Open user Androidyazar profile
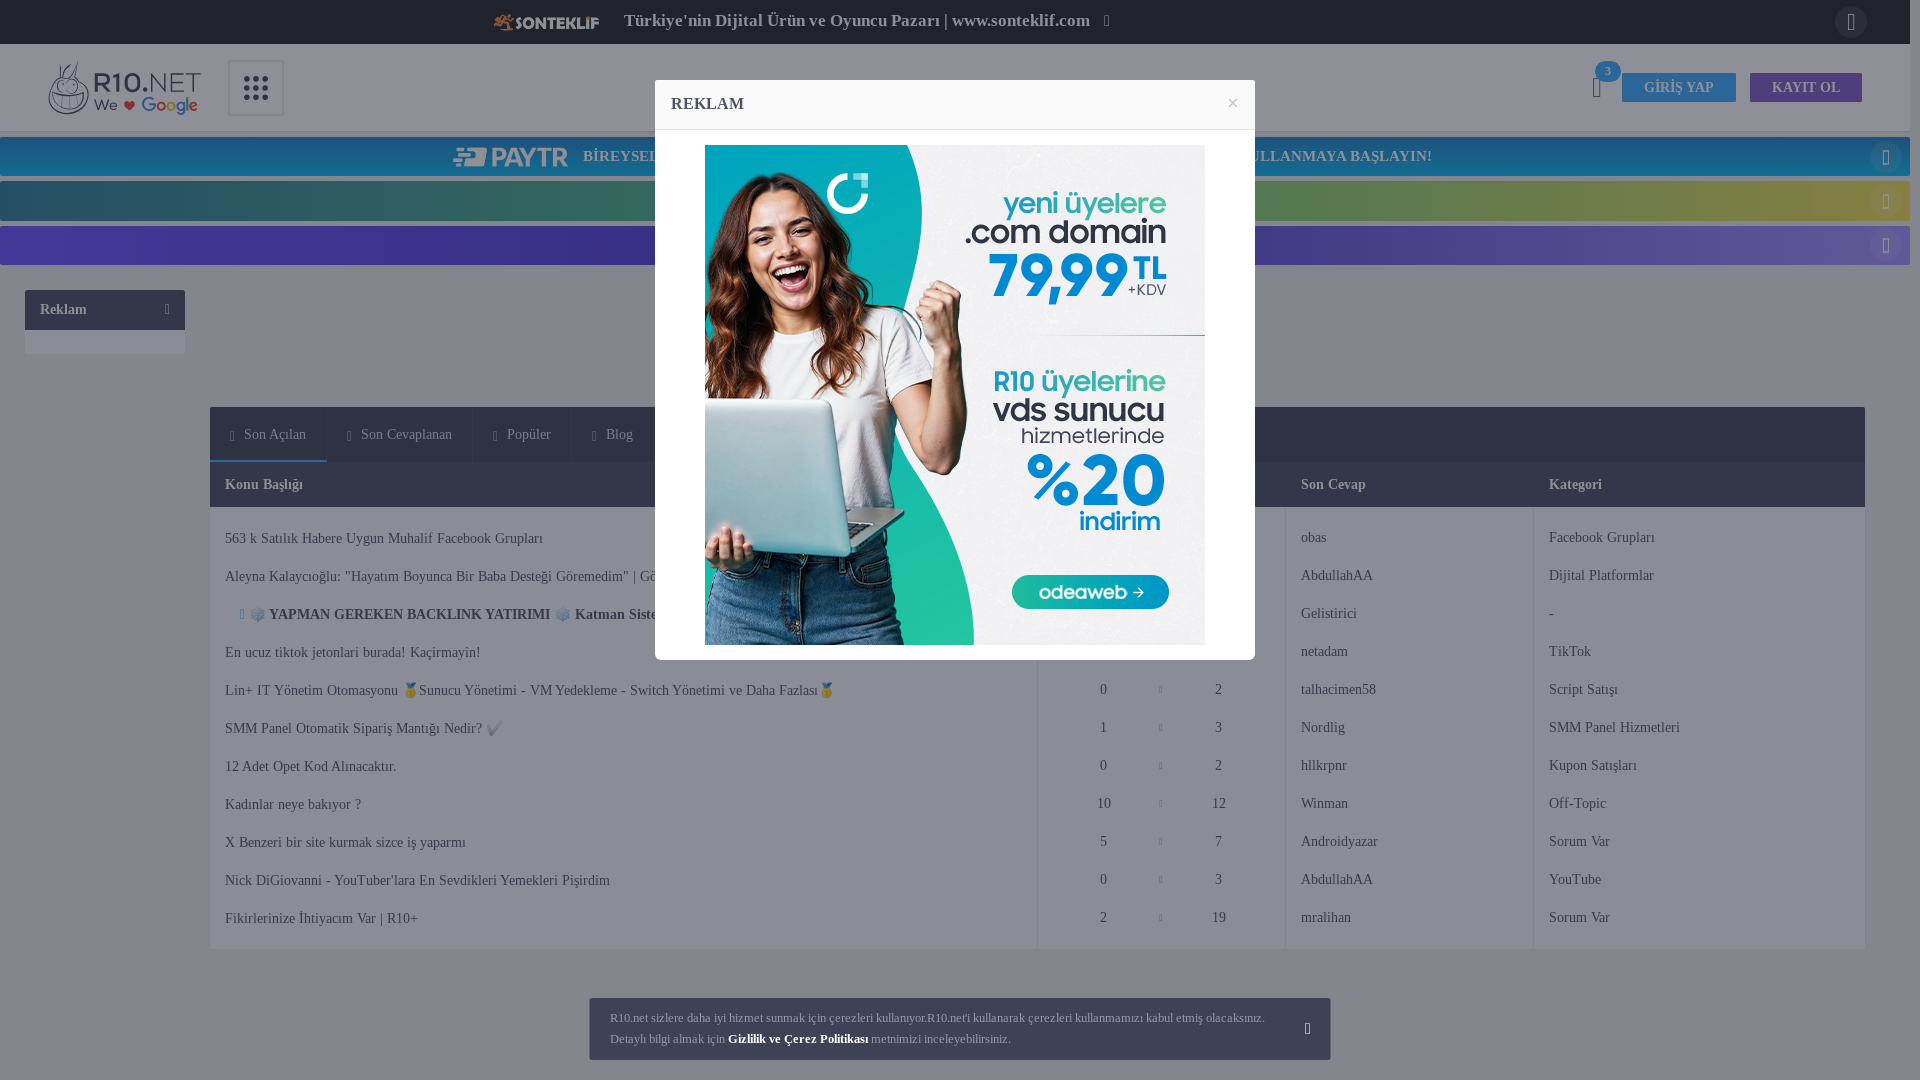The height and width of the screenshot is (1080, 1920). tap(1339, 842)
